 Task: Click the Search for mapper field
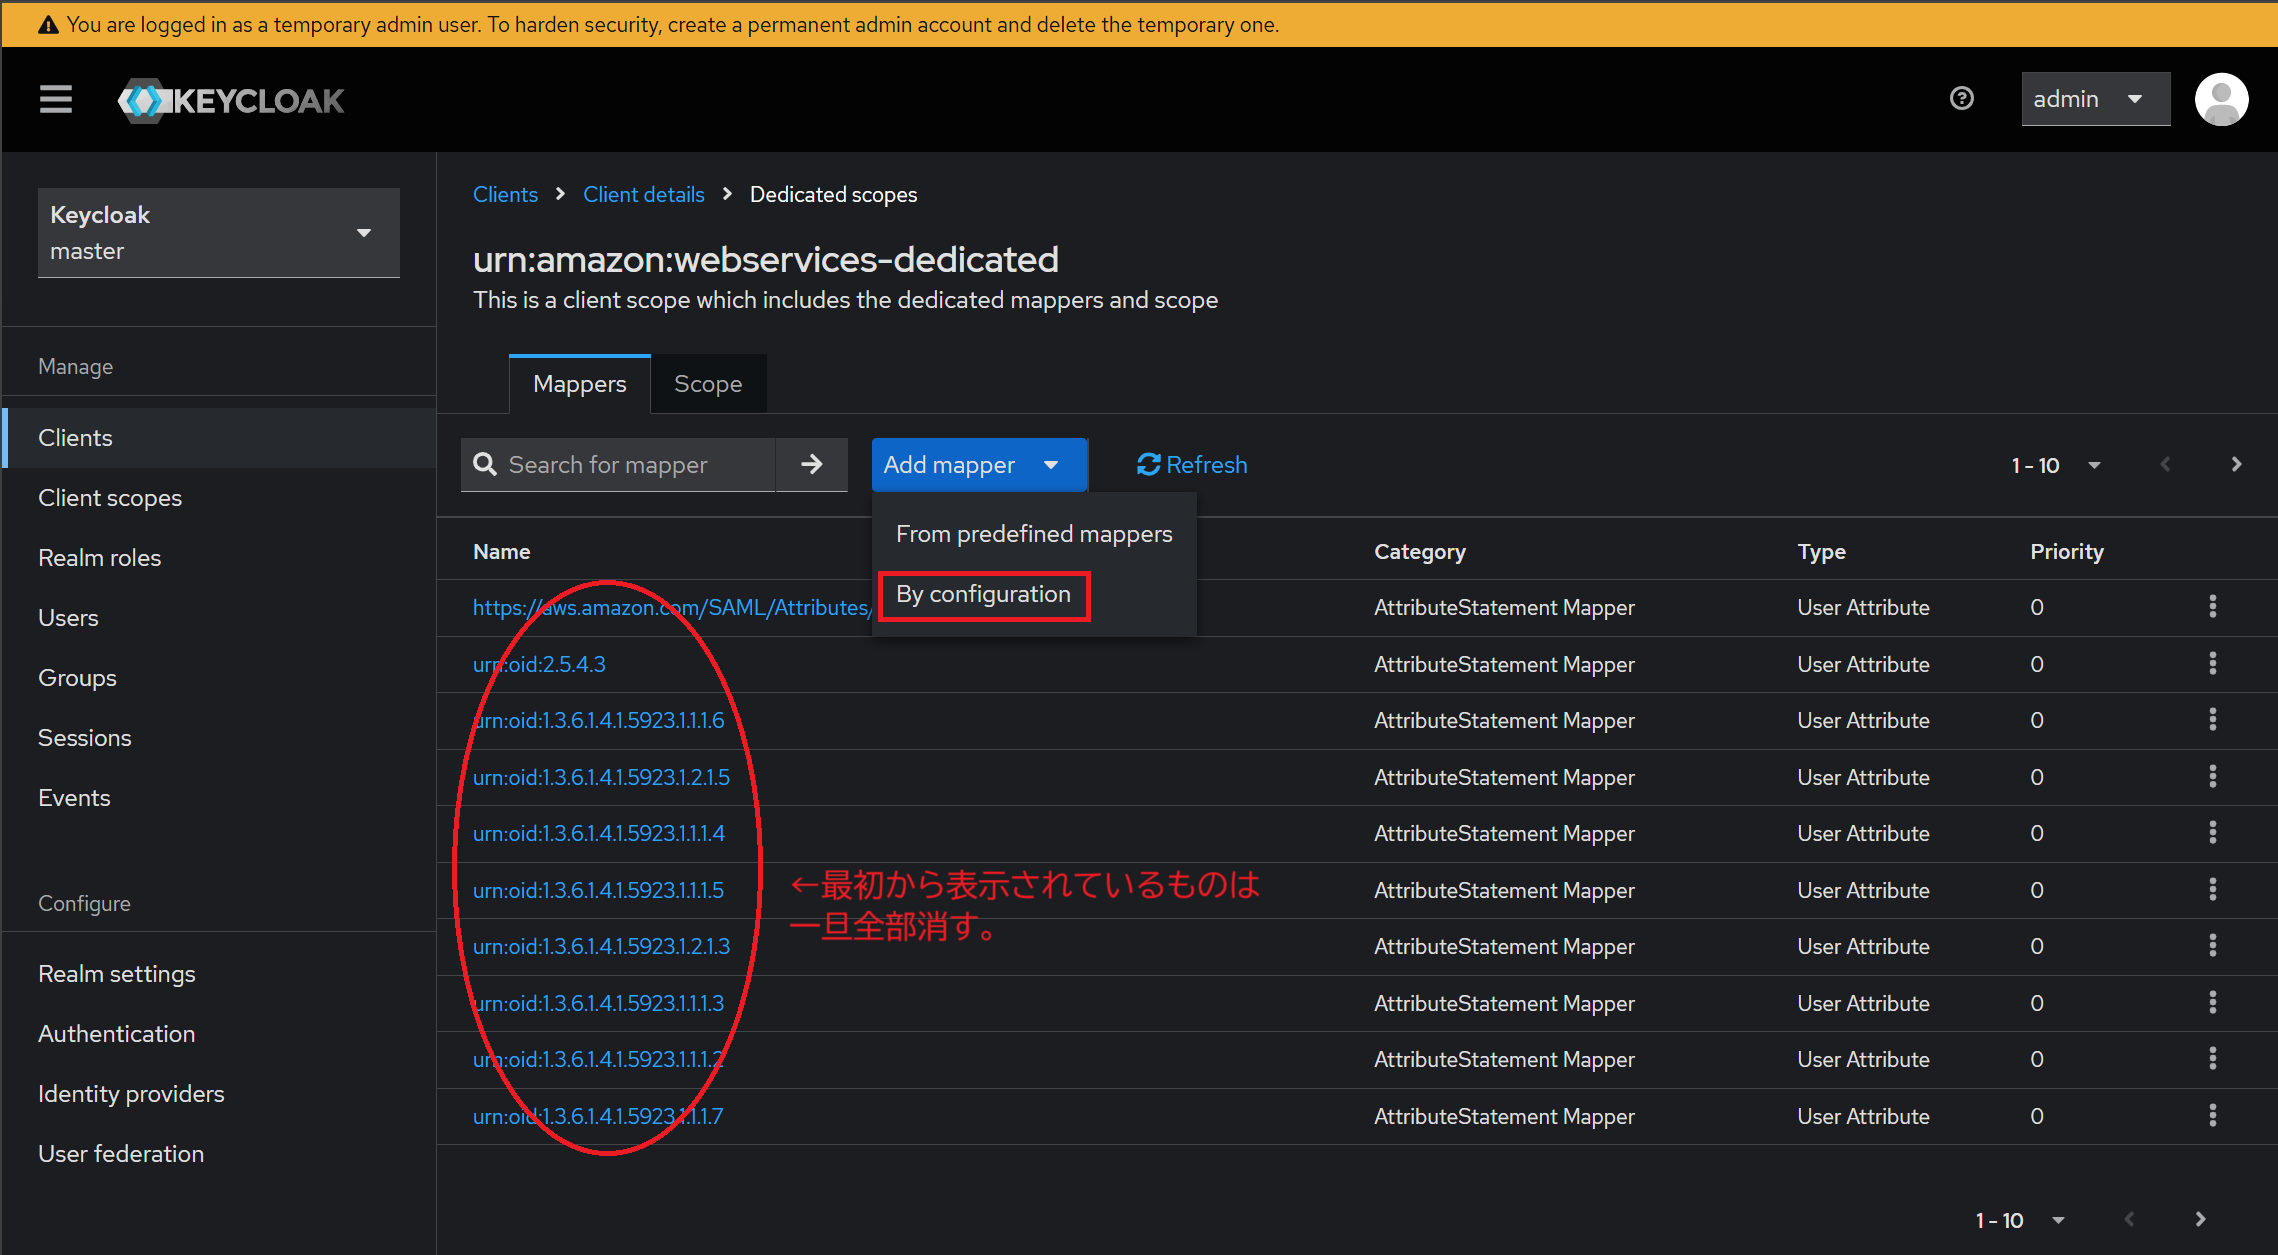[635, 464]
